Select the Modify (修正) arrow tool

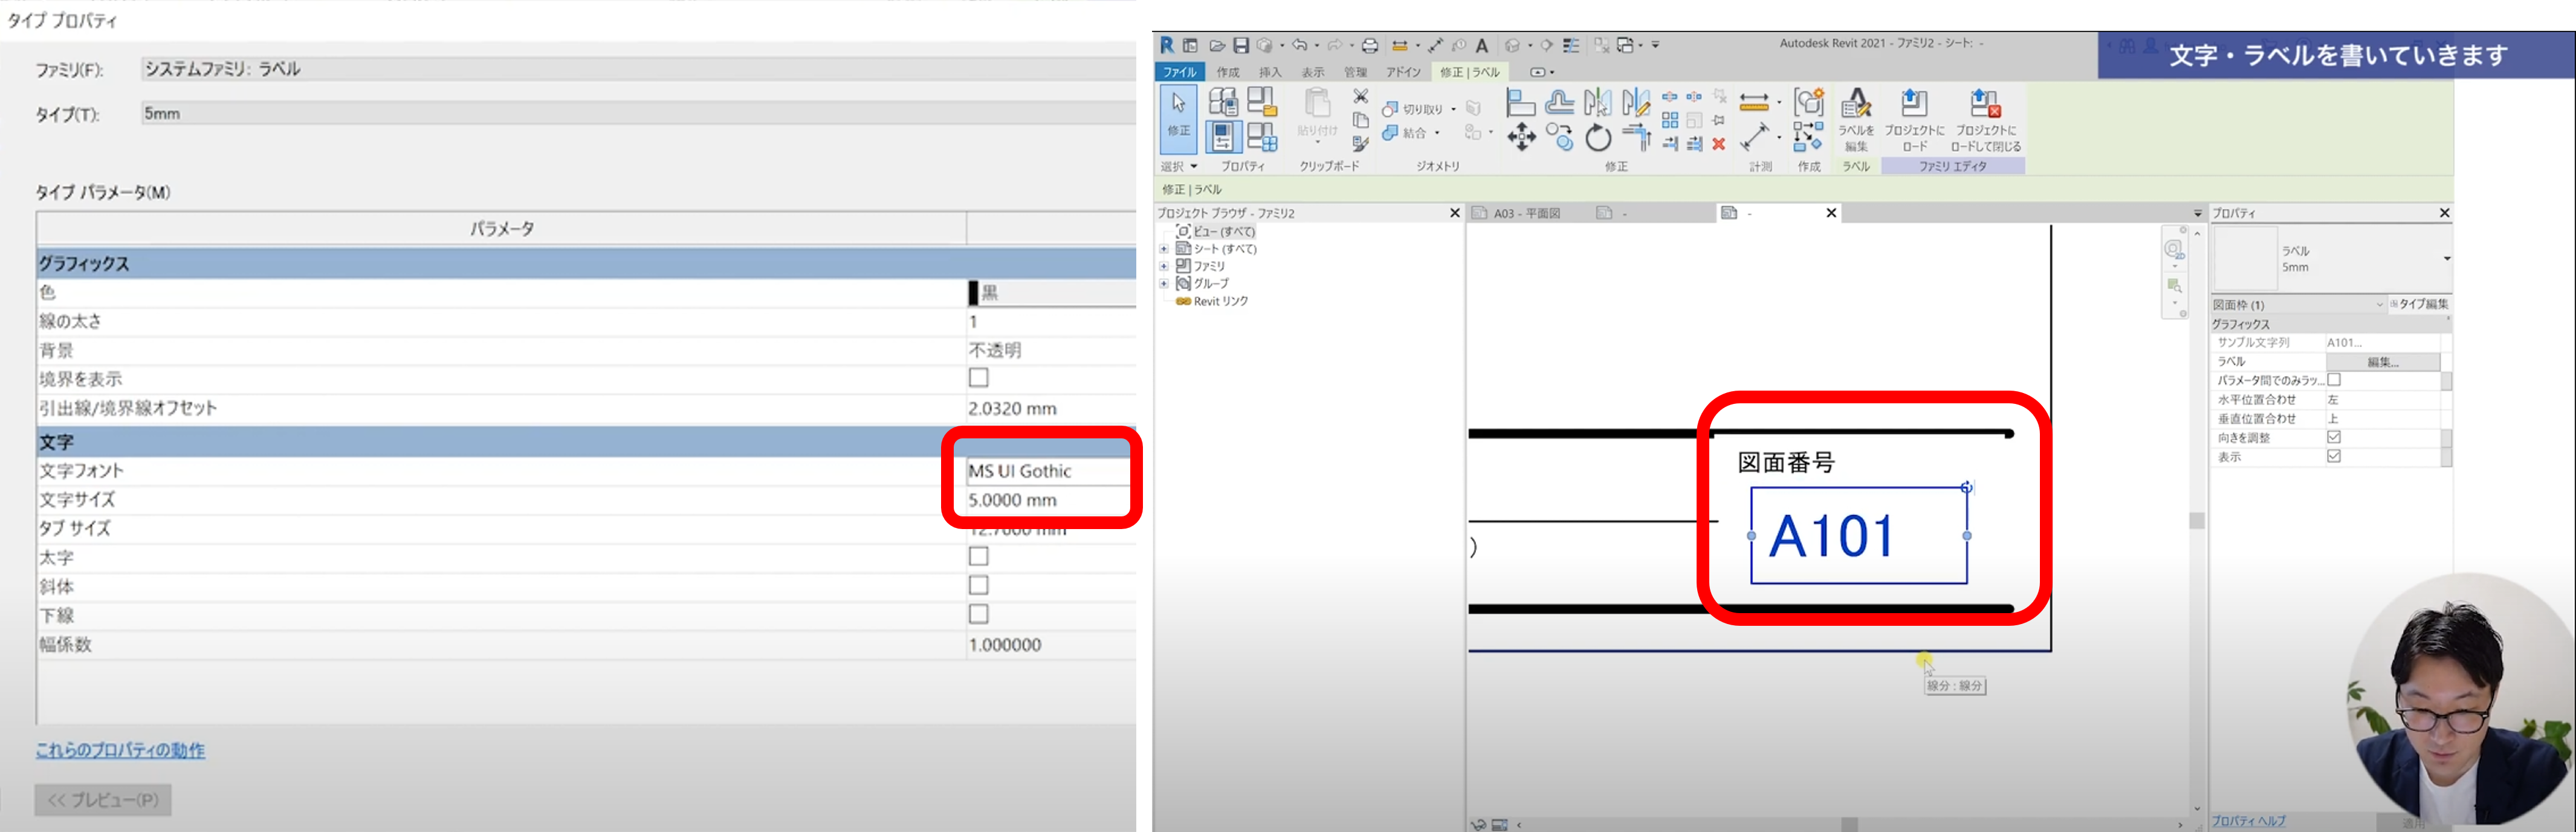1179,115
